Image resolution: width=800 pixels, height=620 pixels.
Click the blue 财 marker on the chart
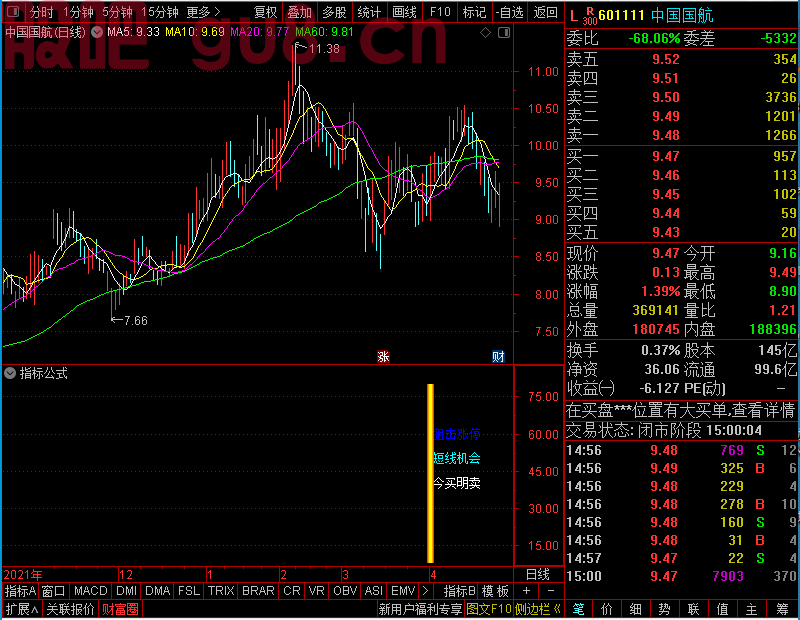pyautogui.click(x=498, y=356)
